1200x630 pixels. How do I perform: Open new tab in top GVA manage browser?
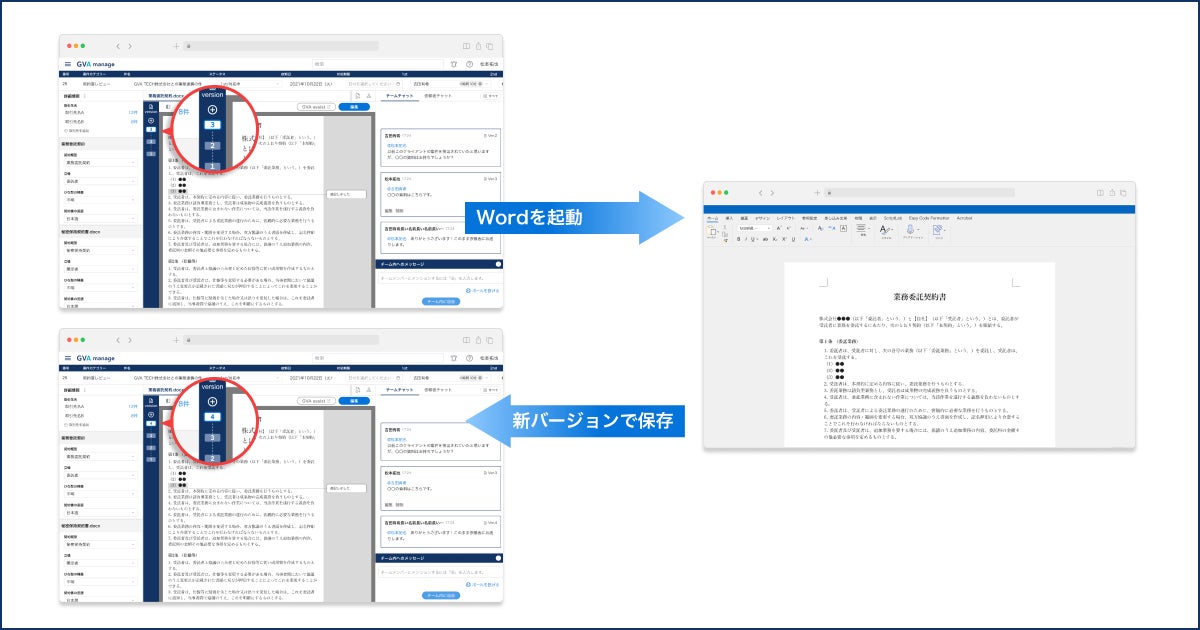click(176, 46)
